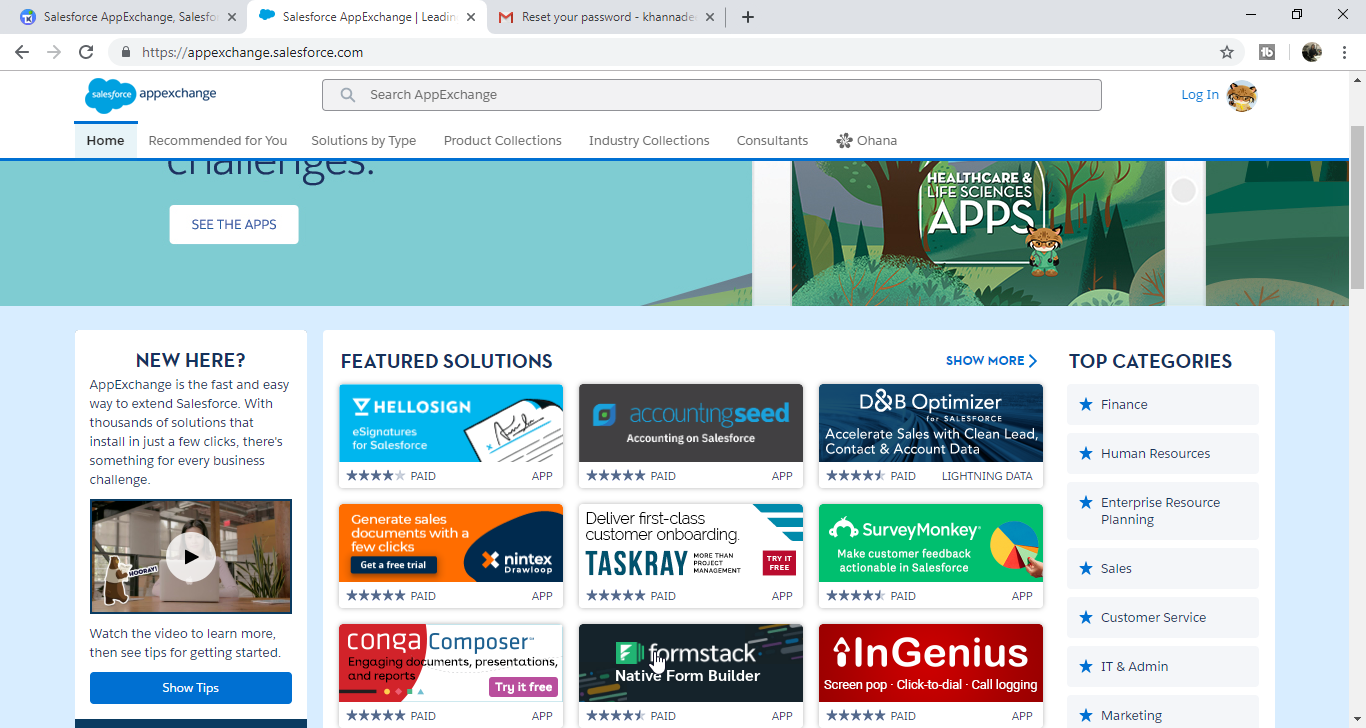
Task: Click the Salesforce AppExchange logo
Action: coord(151,94)
